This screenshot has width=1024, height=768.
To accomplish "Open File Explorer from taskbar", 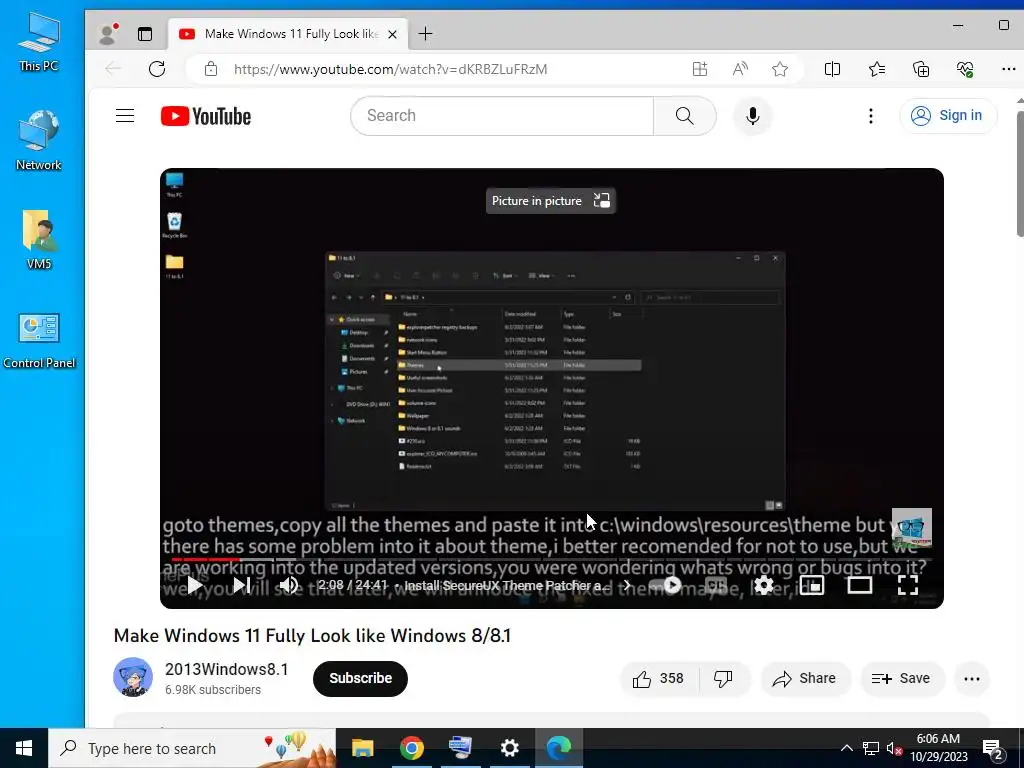I will pos(362,748).
